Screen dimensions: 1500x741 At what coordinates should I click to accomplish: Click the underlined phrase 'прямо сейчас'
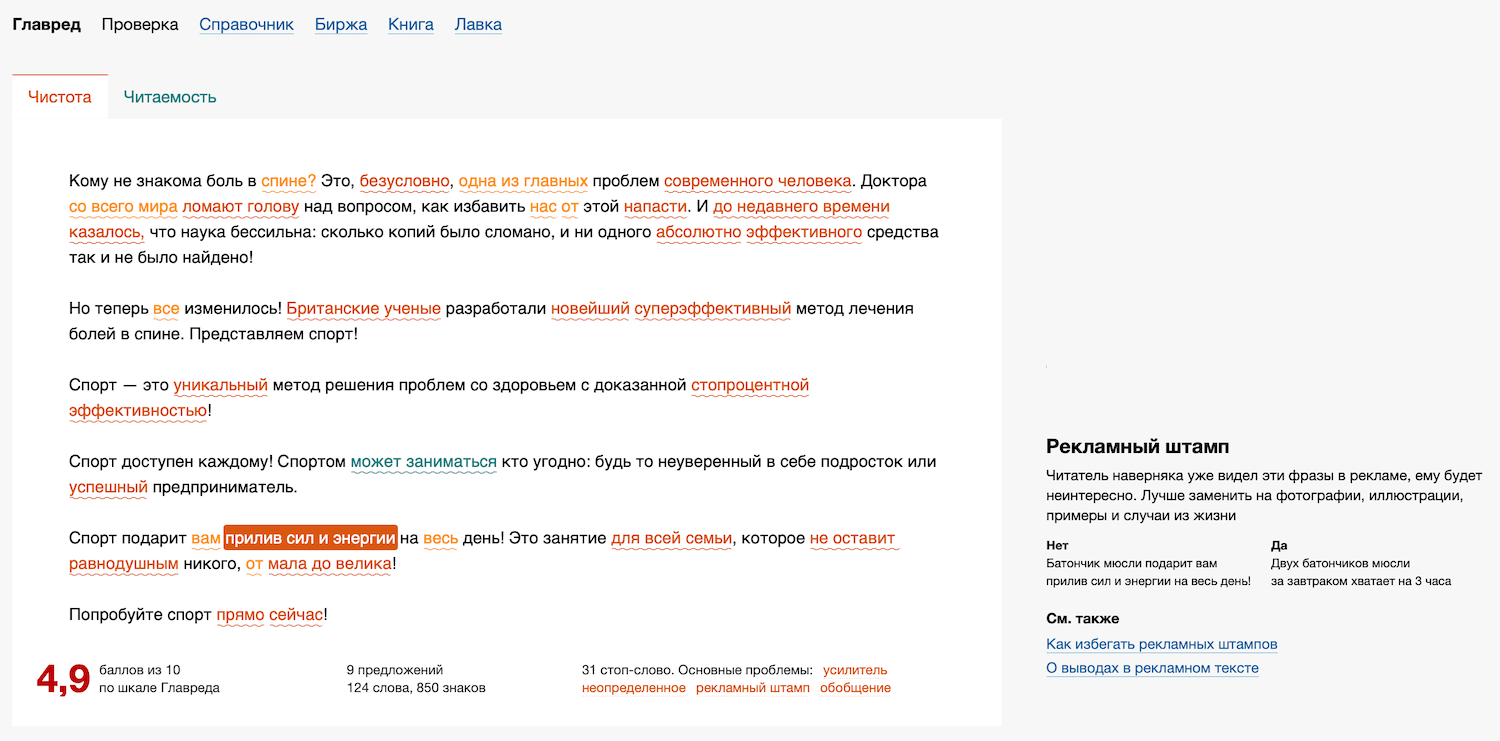[x=270, y=615]
